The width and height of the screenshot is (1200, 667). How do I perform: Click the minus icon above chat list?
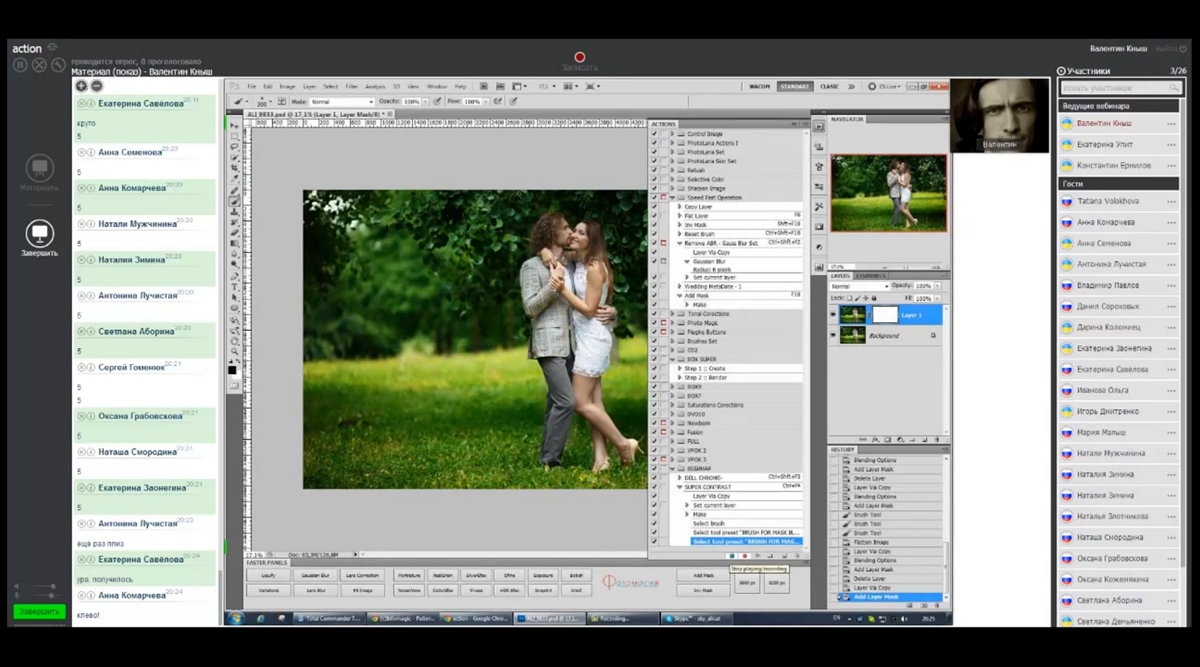pos(97,86)
